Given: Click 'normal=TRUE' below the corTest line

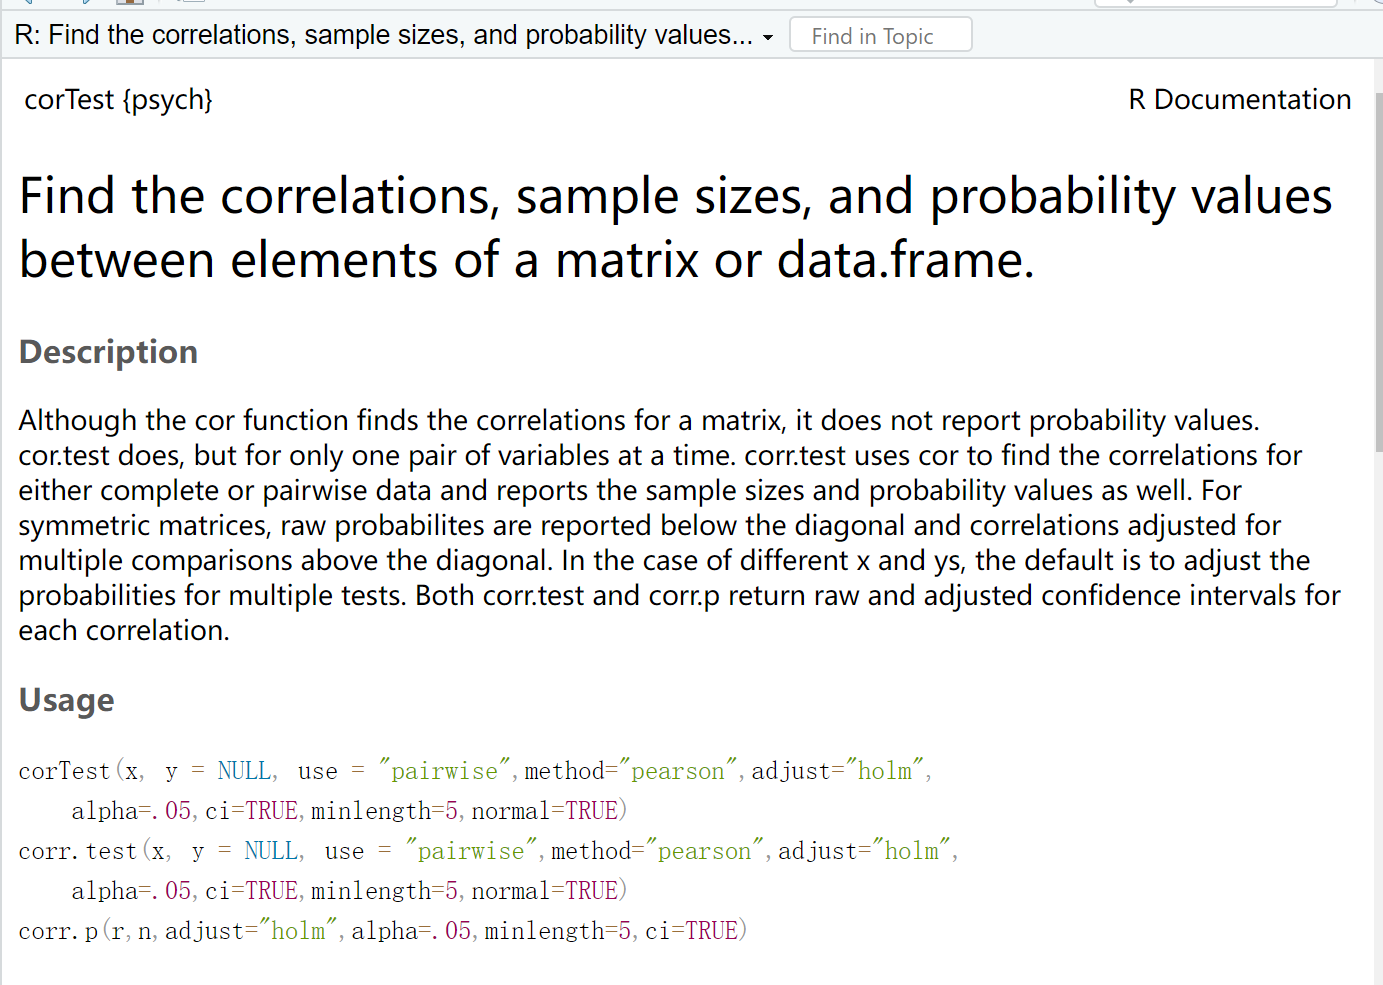Looking at the screenshot, I should pyautogui.click(x=545, y=811).
